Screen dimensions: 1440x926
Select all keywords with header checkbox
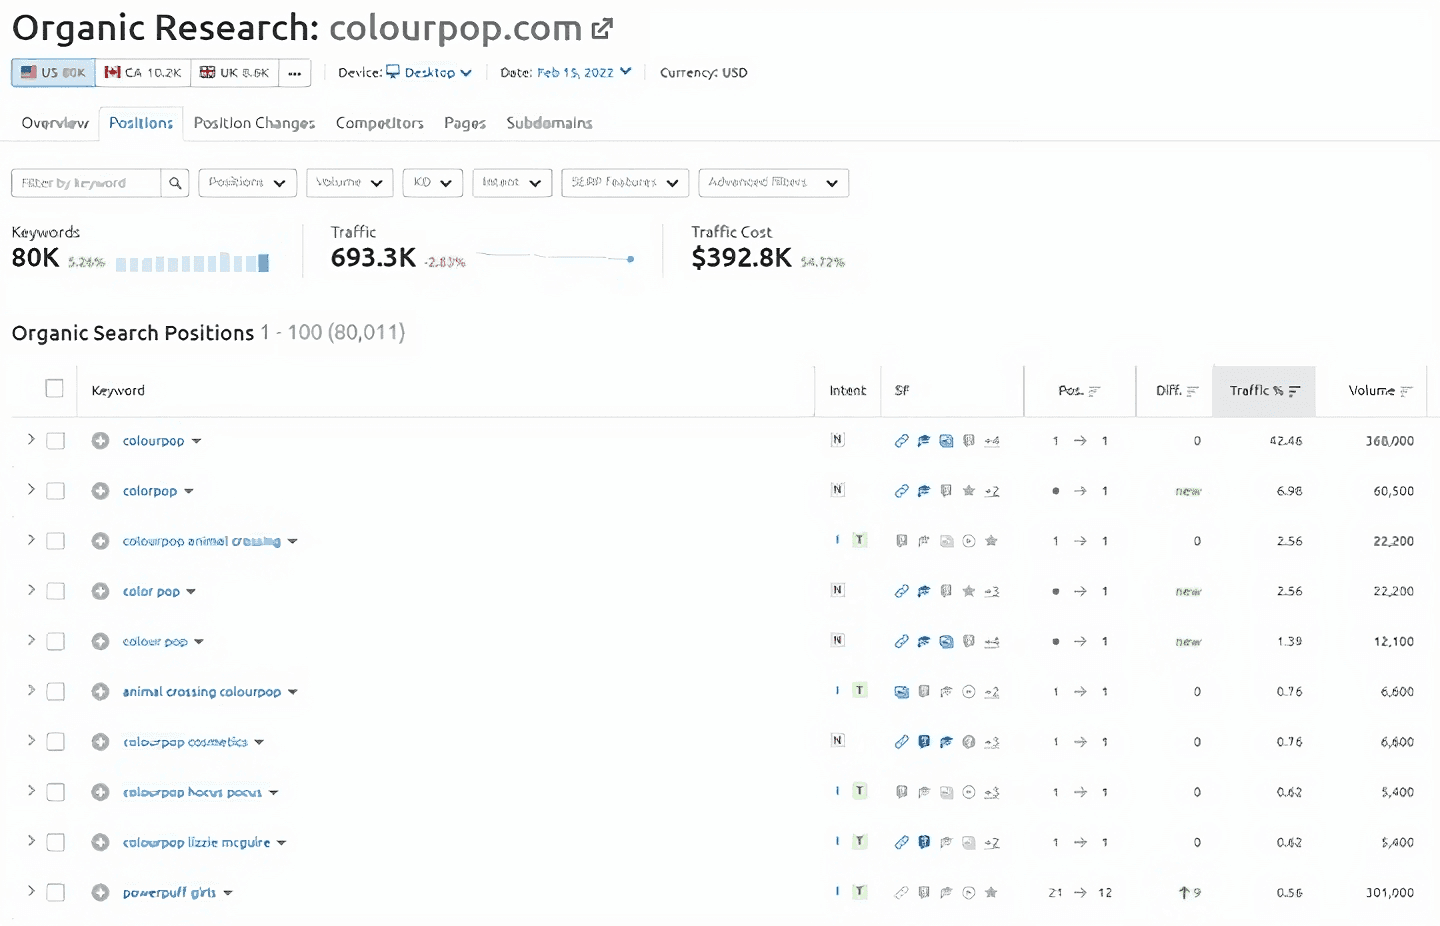click(x=55, y=389)
